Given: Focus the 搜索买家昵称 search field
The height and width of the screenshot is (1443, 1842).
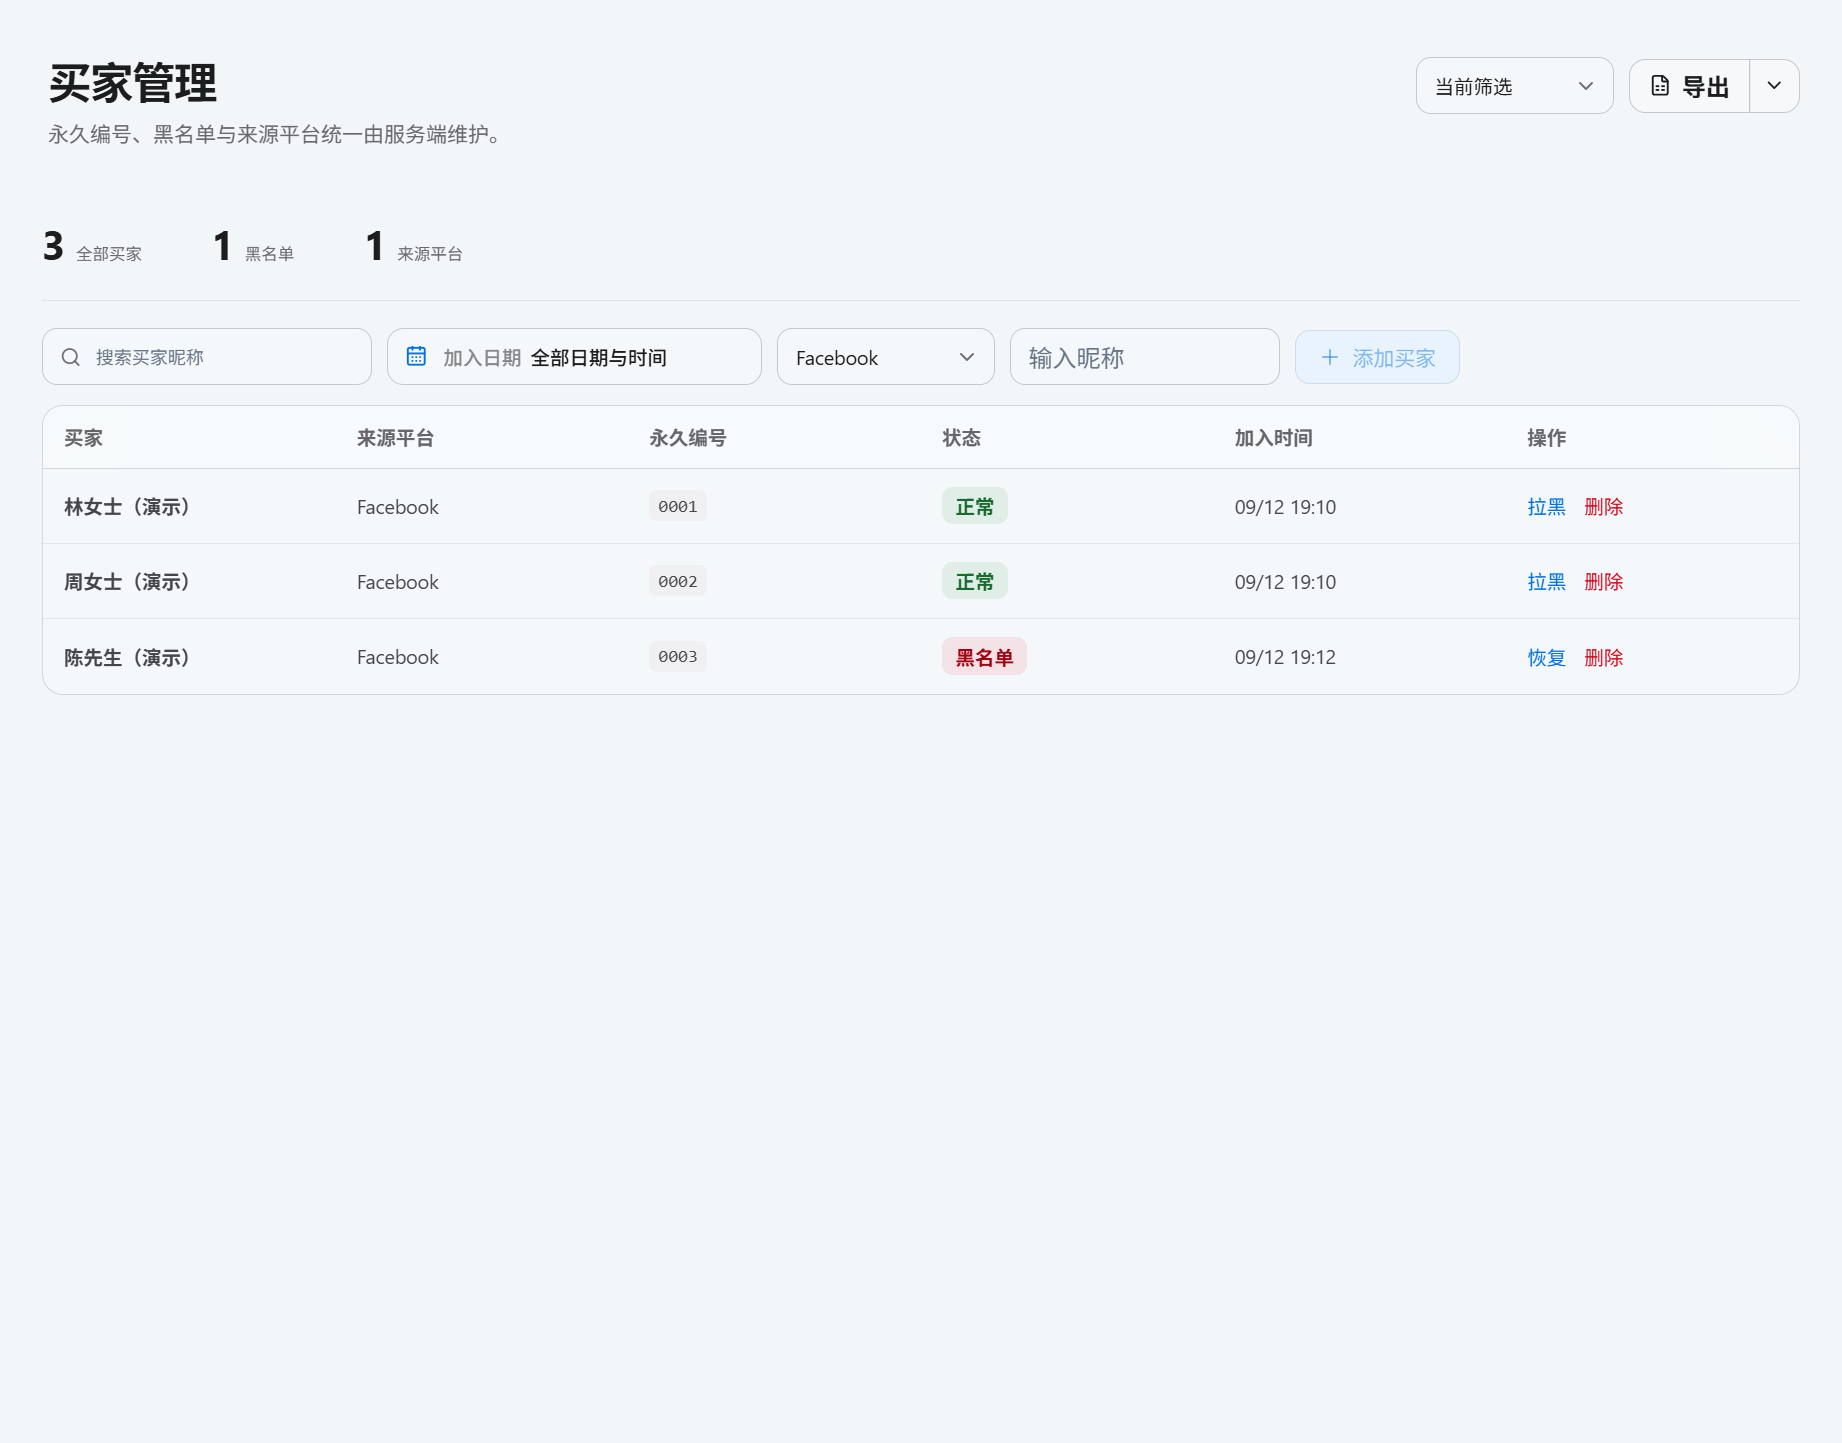Looking at the screenshot, I should (207, 357).
